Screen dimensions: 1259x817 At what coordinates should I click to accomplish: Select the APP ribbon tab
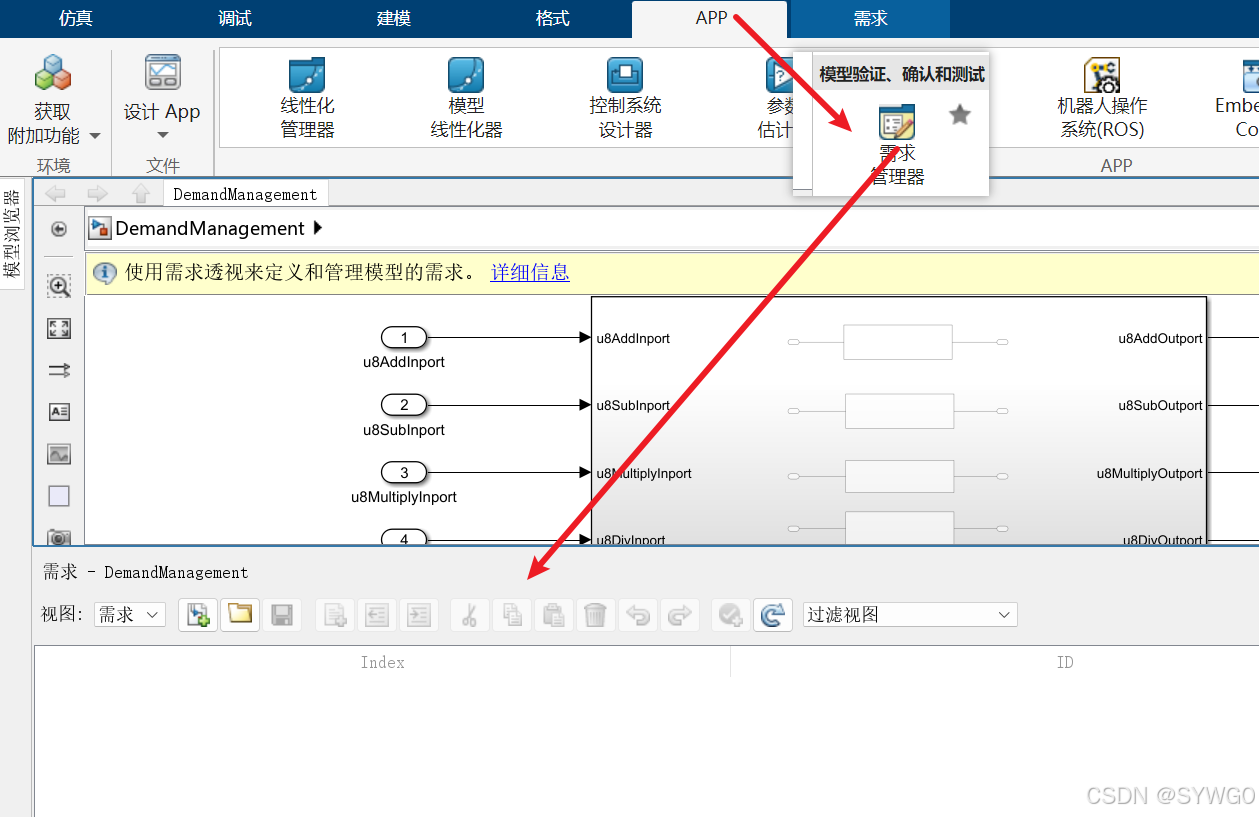coord(711,18)
